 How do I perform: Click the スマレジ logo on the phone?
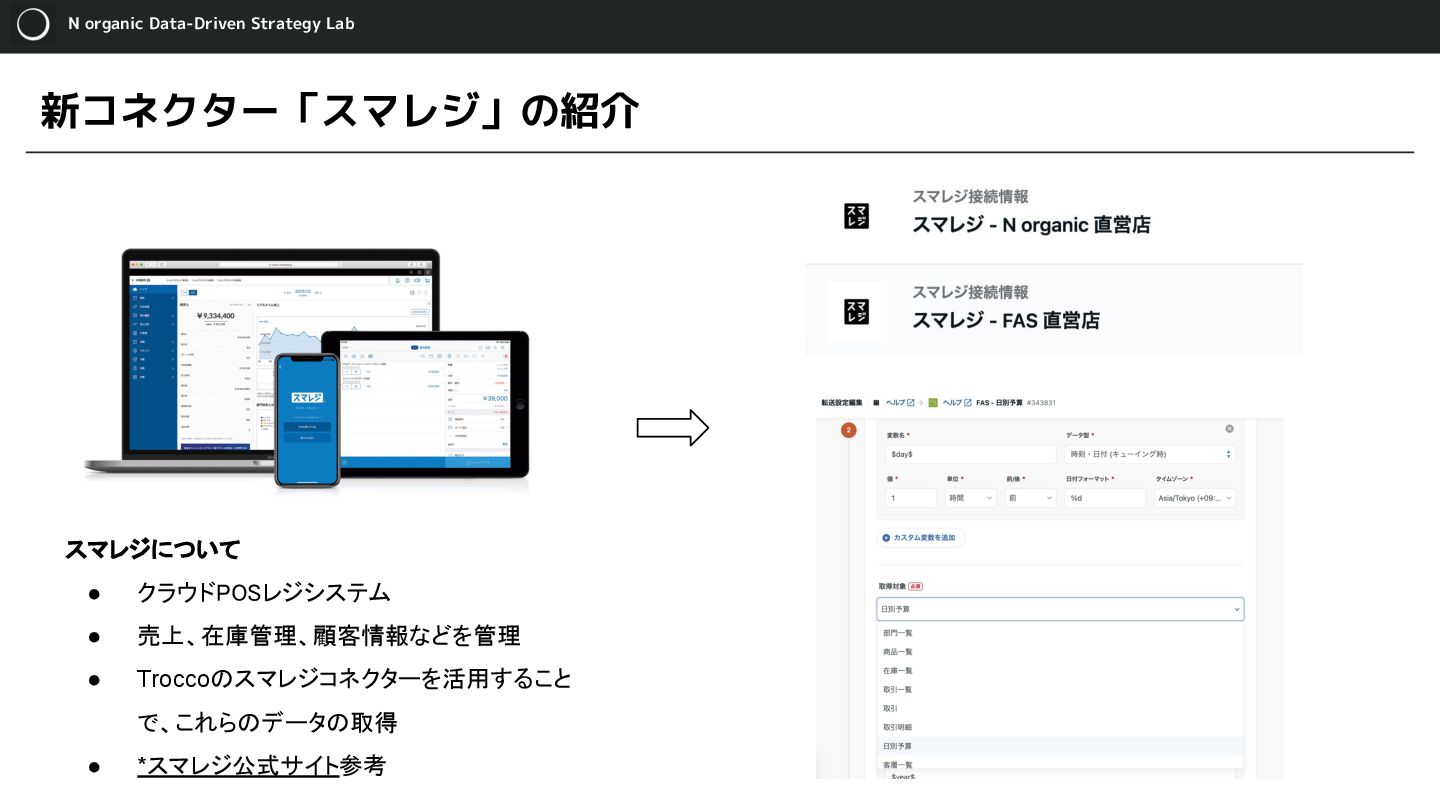click(x=307, y=398)
